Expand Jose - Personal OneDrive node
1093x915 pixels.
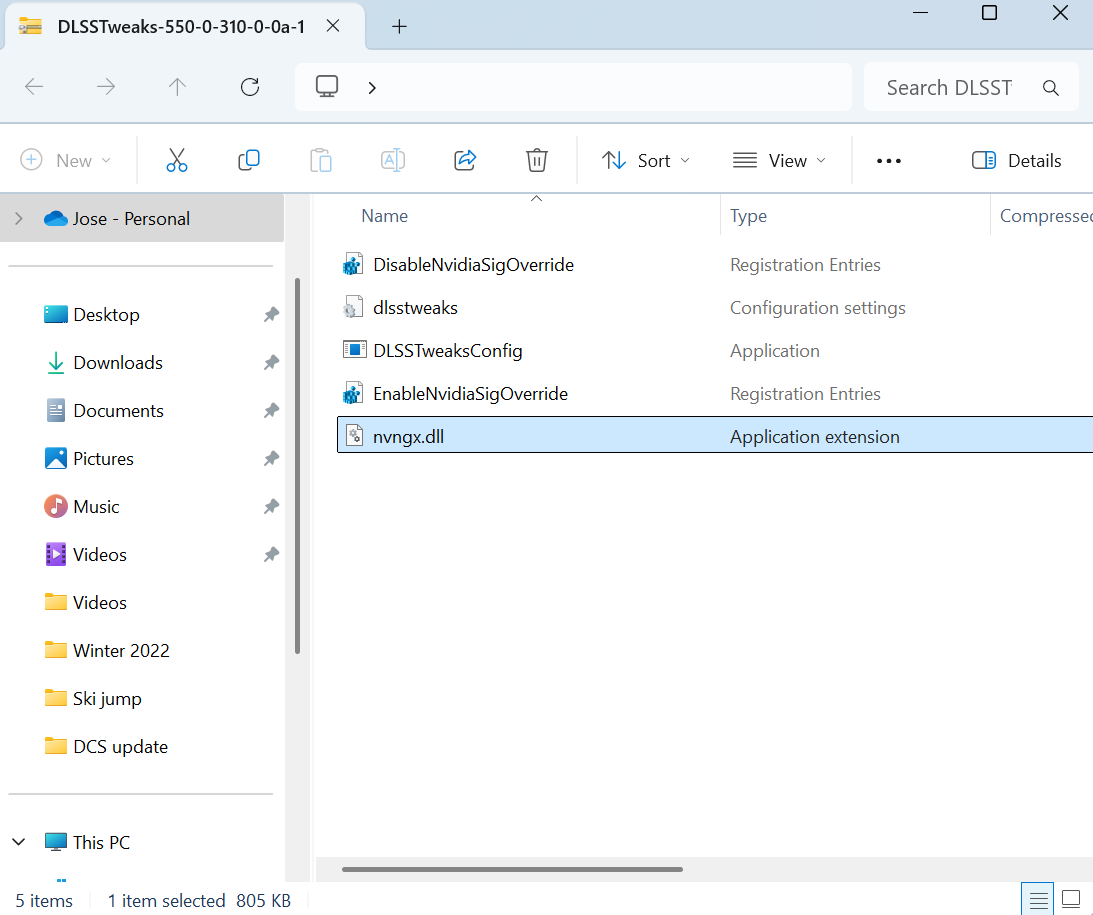[19, 219]
